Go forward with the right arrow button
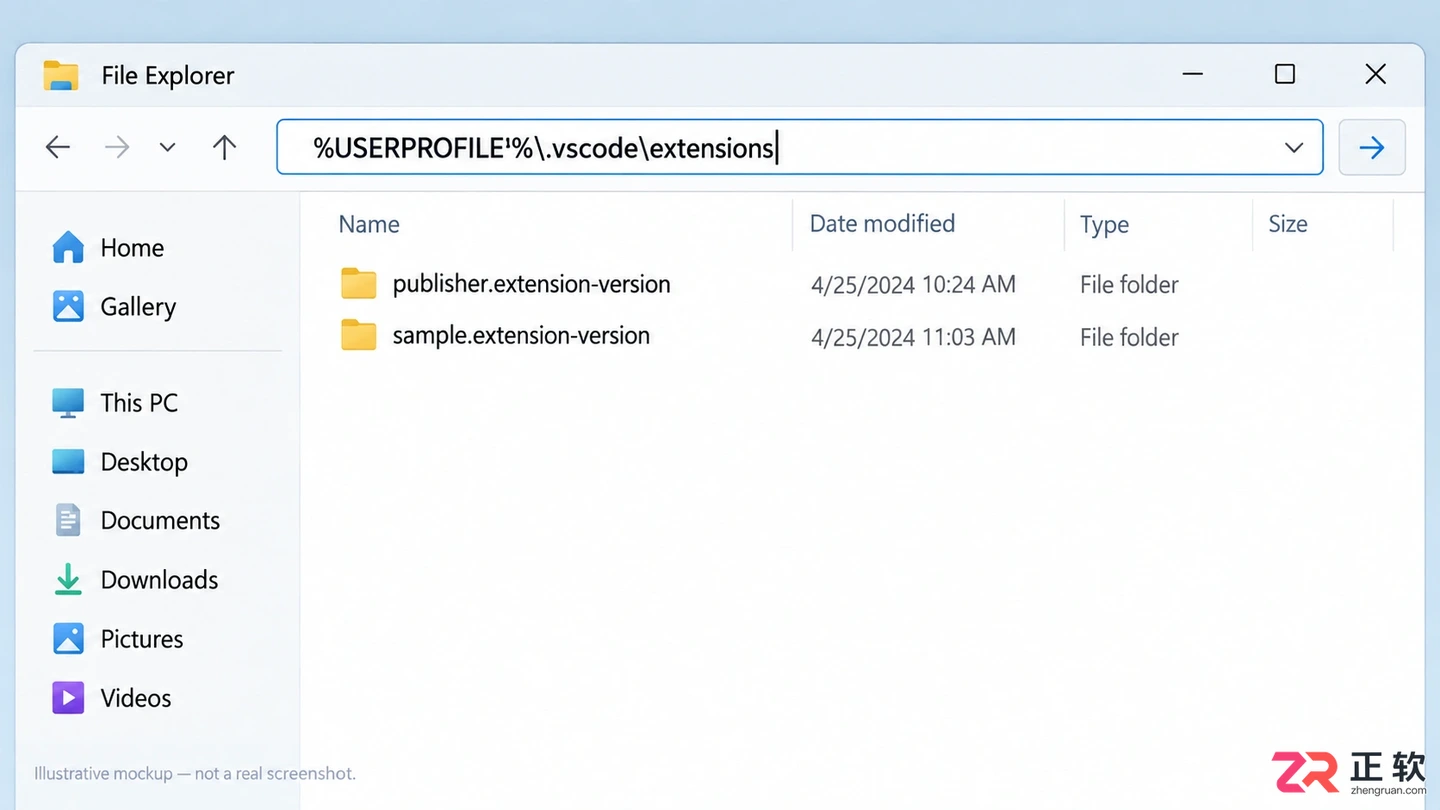Image resolution: width=1440 pixels, height=810 pixels. (x=117, y=148)
